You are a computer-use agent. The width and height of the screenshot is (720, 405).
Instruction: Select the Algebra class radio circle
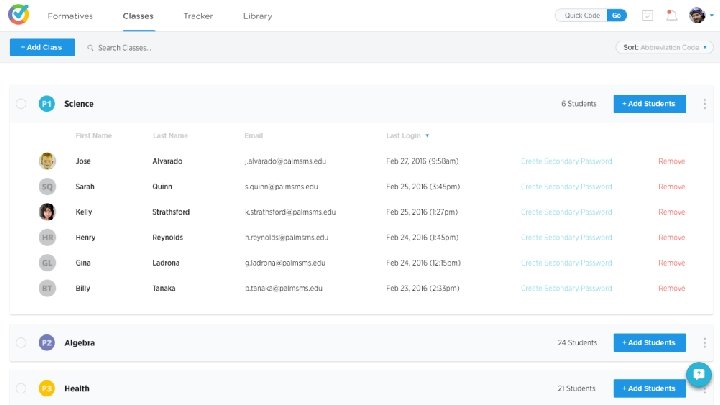point(21,343)
